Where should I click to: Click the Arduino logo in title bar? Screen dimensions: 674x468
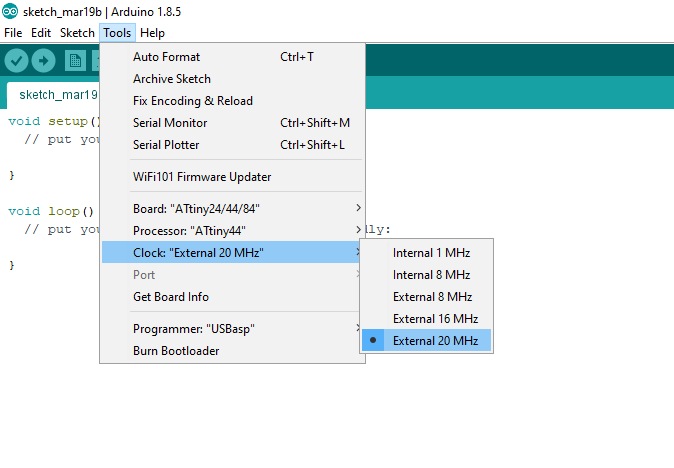tap(9, 10)
